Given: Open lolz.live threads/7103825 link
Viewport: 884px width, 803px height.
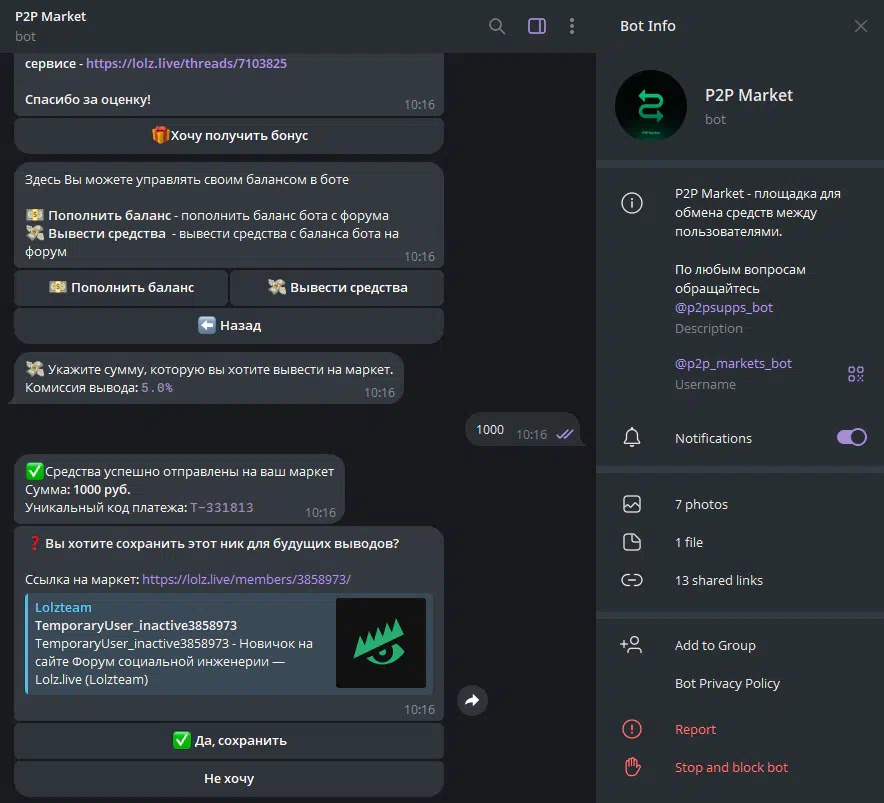Looking at the screenshot, I should pos(186,63).
